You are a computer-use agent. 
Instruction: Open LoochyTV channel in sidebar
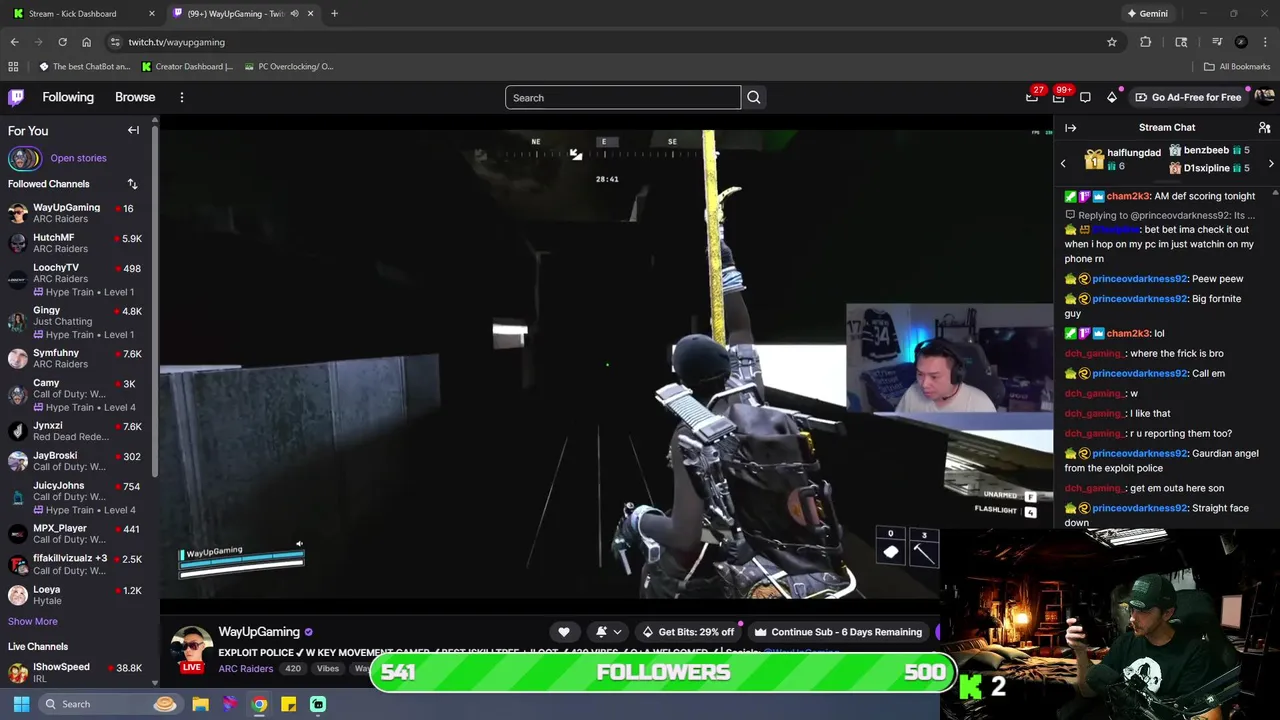tap(76, 279)
